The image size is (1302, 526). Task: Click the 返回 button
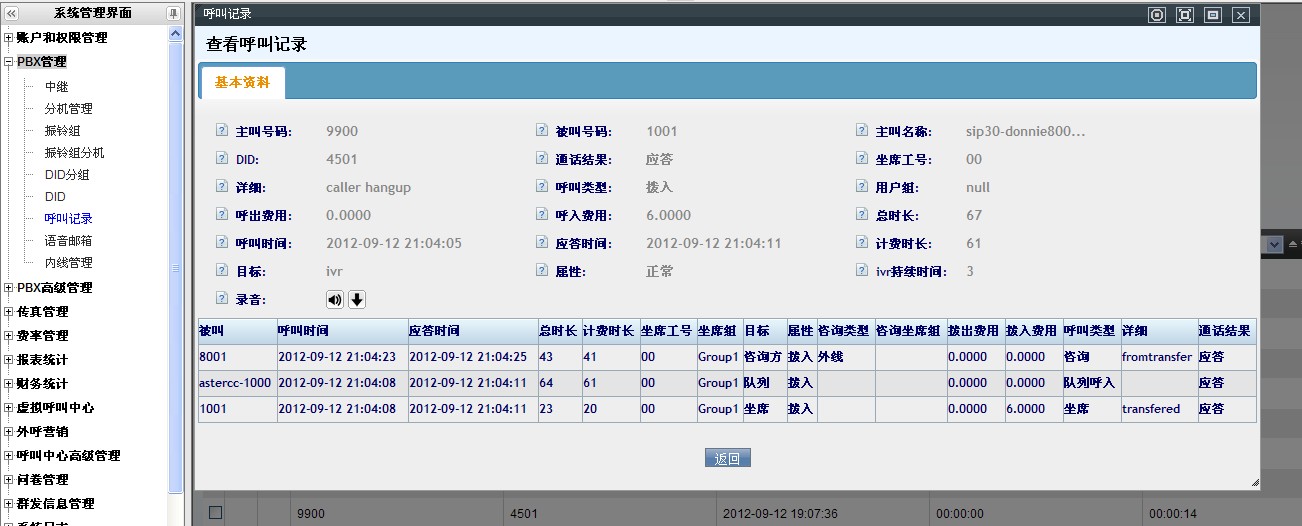pyautogui.click(x=727, y=459)
